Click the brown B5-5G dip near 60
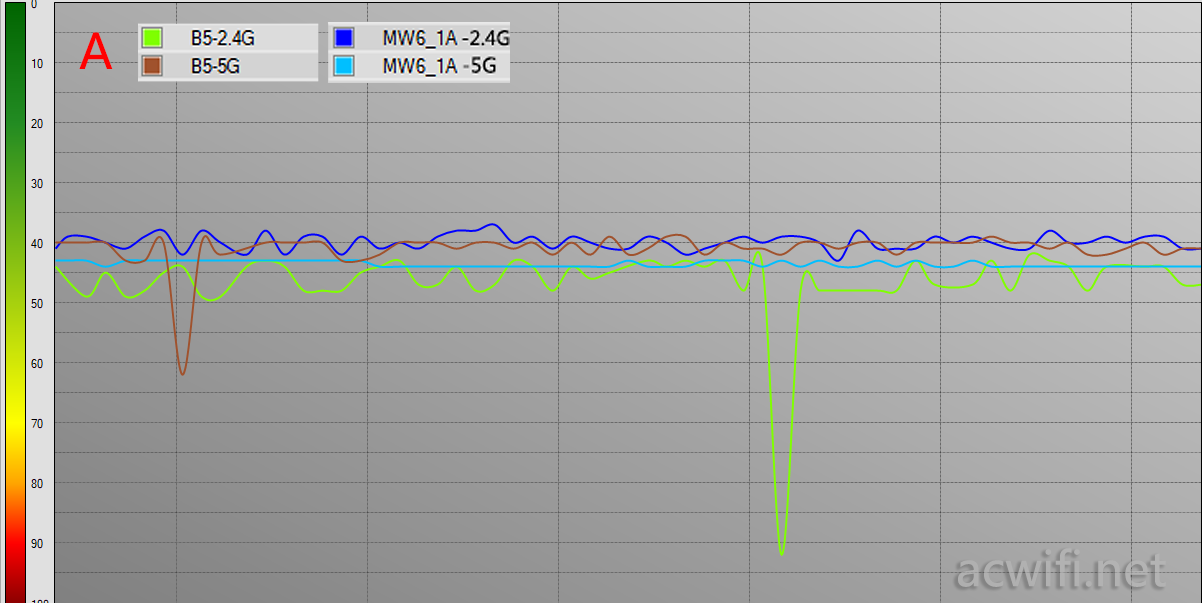1202x603 pixels. click(182, 372)
